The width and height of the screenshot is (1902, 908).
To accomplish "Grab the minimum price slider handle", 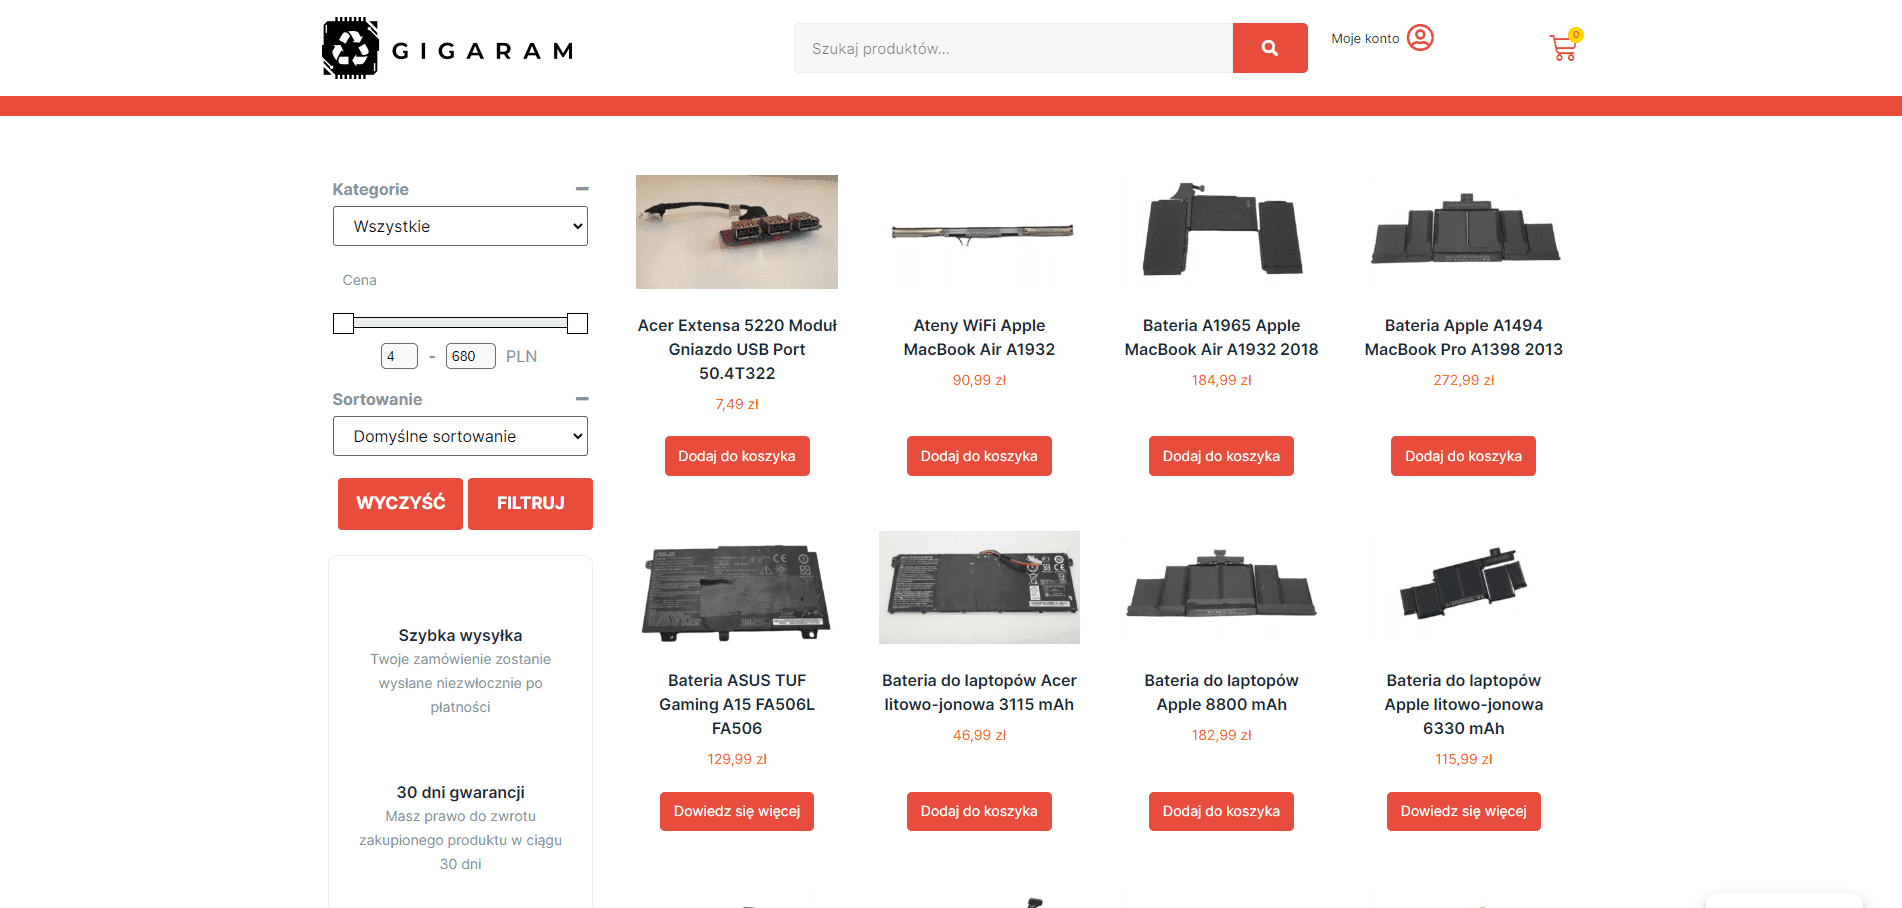I will [x=343, y=323].
